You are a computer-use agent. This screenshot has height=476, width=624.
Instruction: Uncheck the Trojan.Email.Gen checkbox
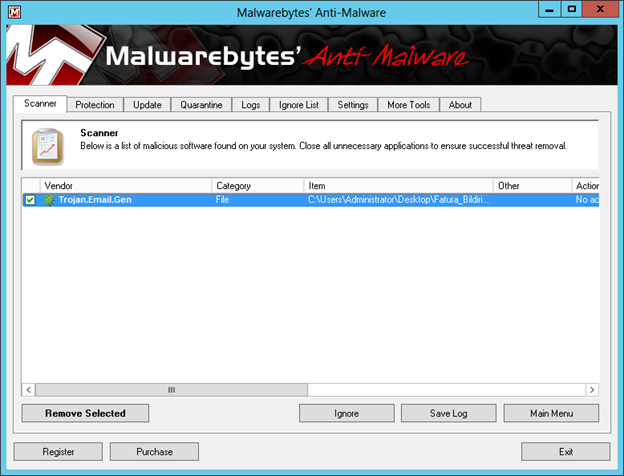click(30, 200)
